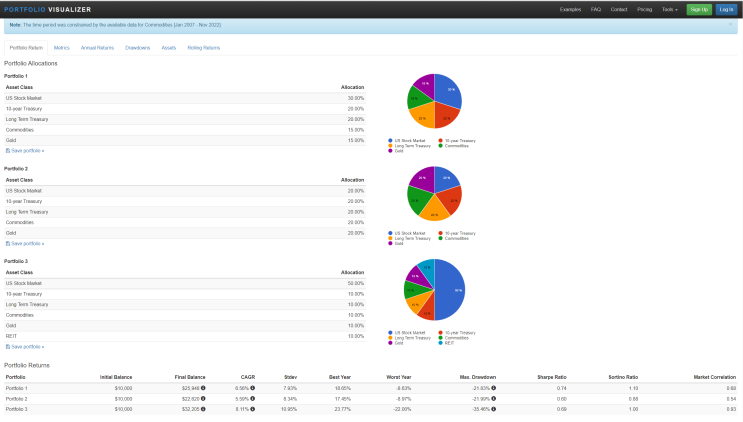Image resolution: width=743 pixels, height=422 pixels.
Task: Open the Tools dropdown menu
Action: tap(670, 9)
